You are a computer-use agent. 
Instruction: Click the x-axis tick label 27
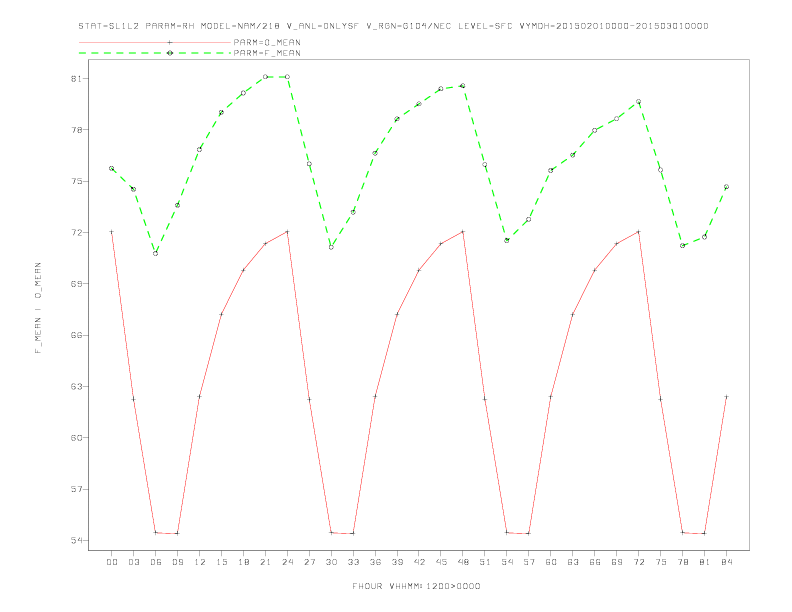coord(309,562)
